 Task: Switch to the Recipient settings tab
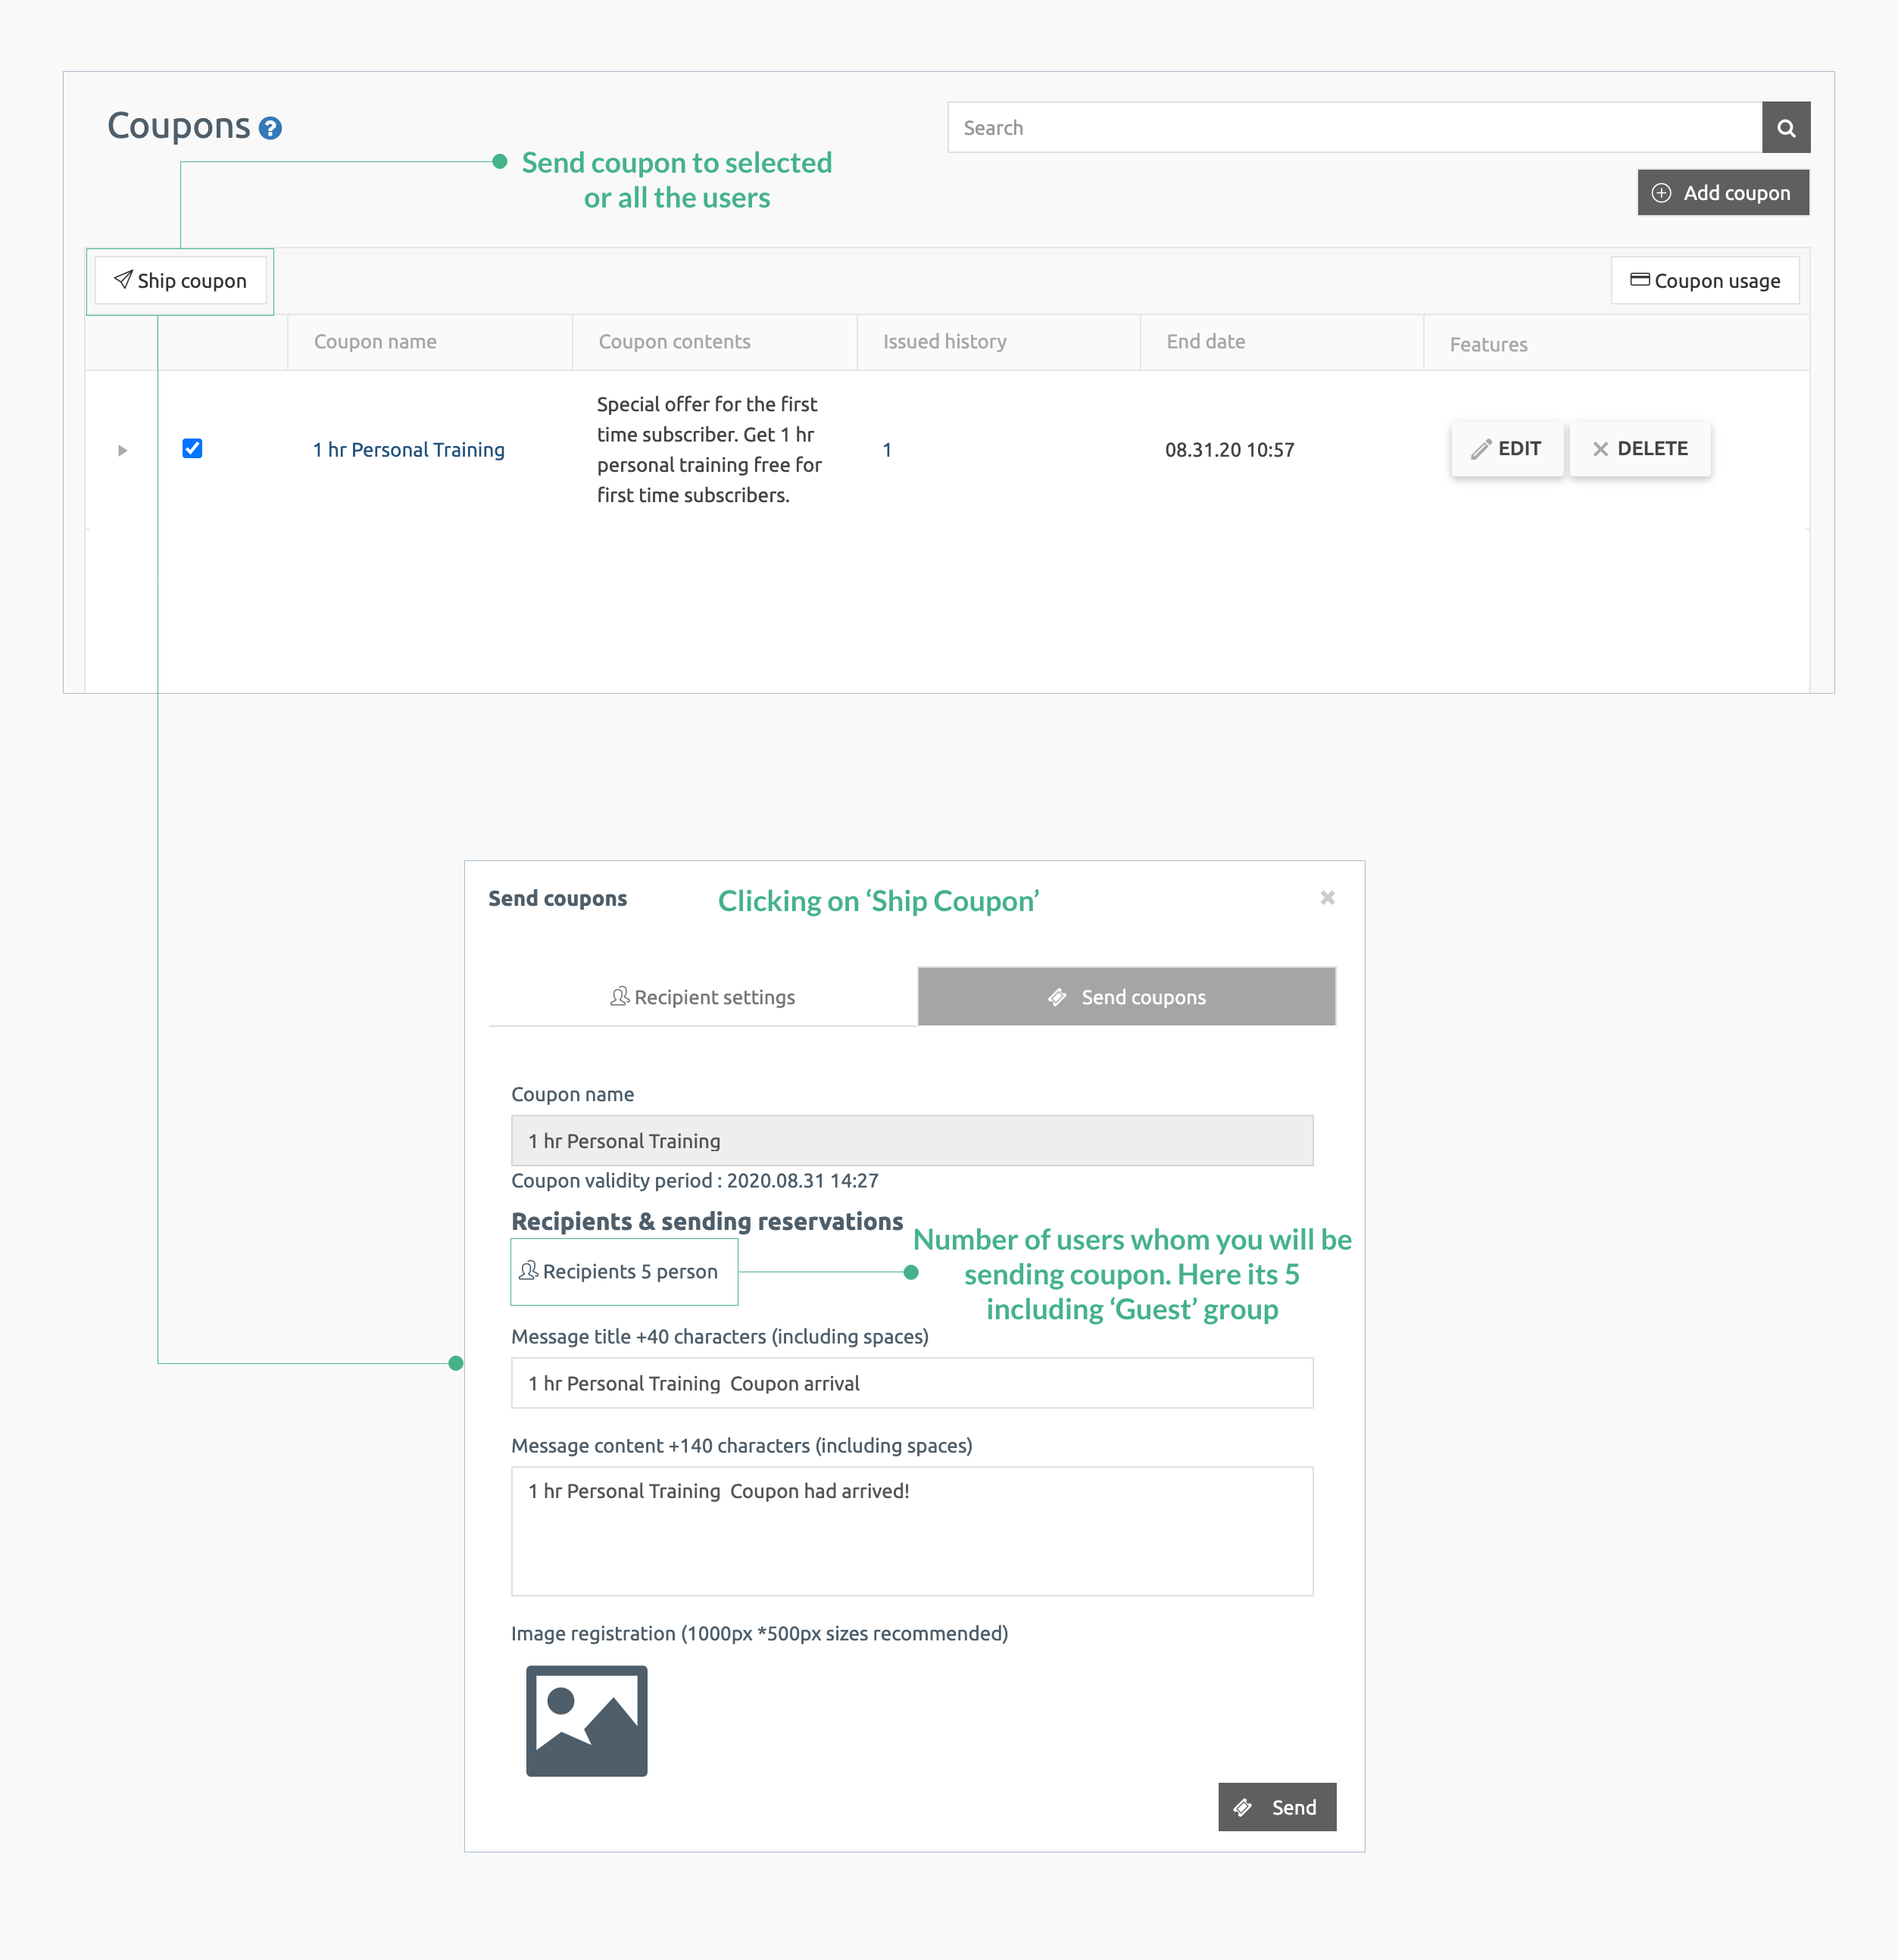[701, 996]
